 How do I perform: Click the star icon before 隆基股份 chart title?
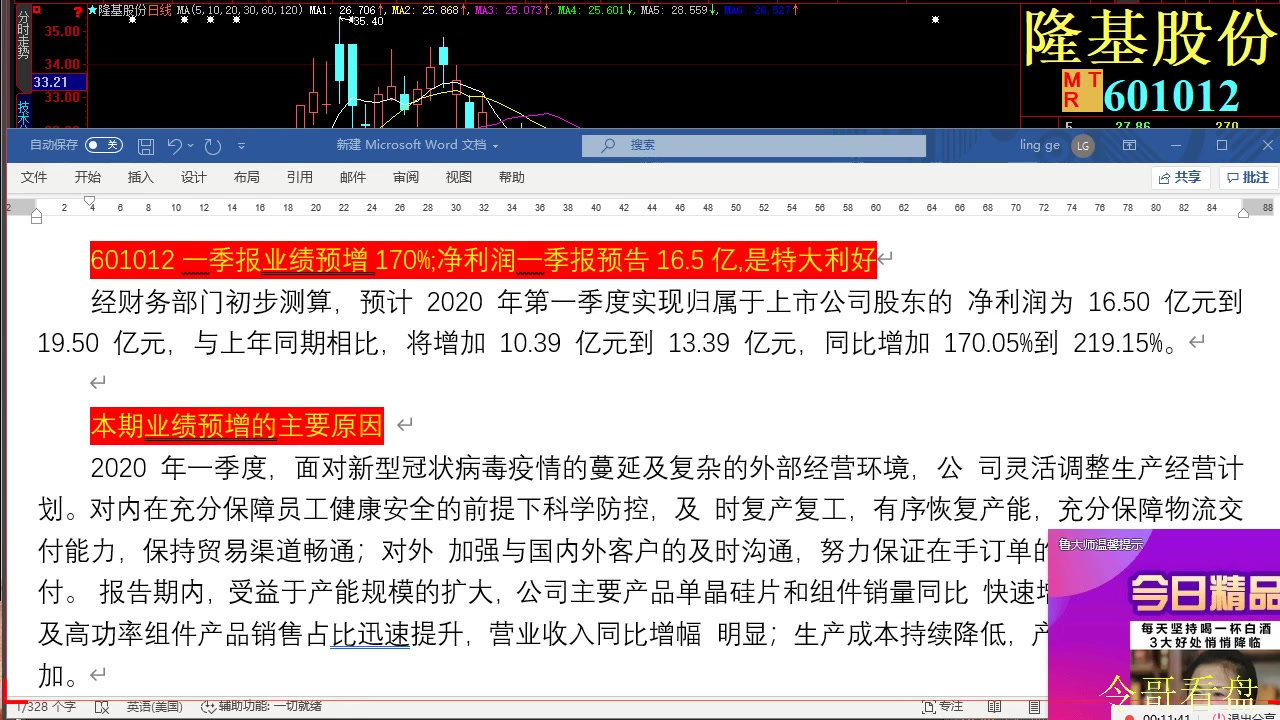[x=92, y=10]
